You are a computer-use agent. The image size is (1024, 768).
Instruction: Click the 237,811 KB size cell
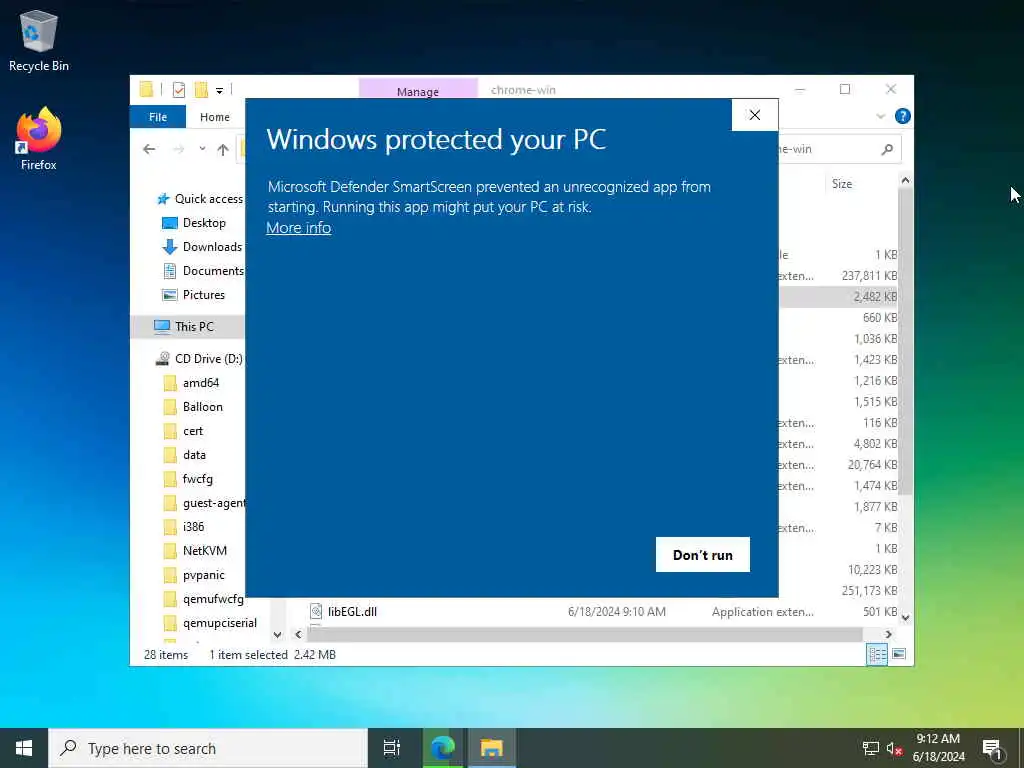point(869,276)
